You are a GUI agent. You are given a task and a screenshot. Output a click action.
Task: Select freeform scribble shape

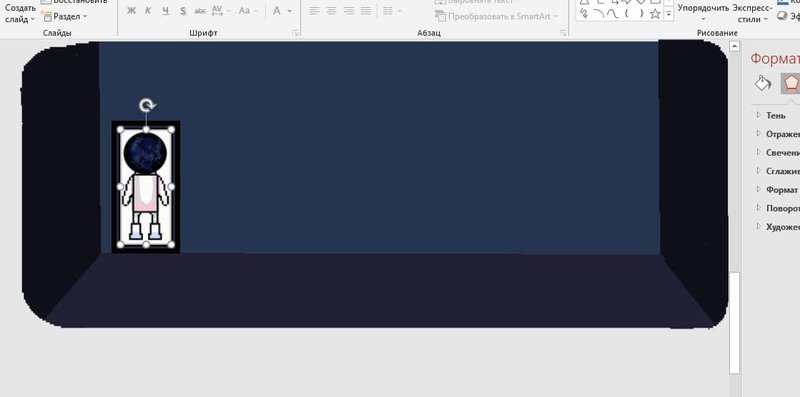point(584,14)
